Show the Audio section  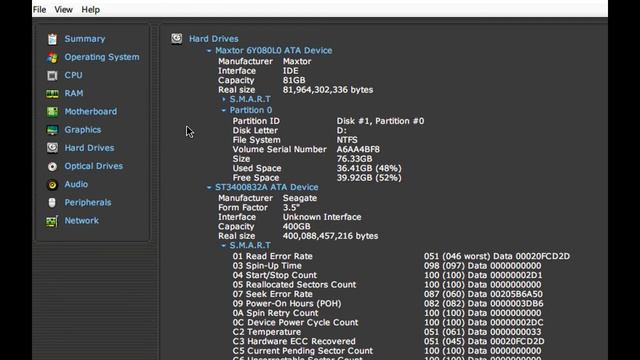pyautogui.click(x=76, y=184)
